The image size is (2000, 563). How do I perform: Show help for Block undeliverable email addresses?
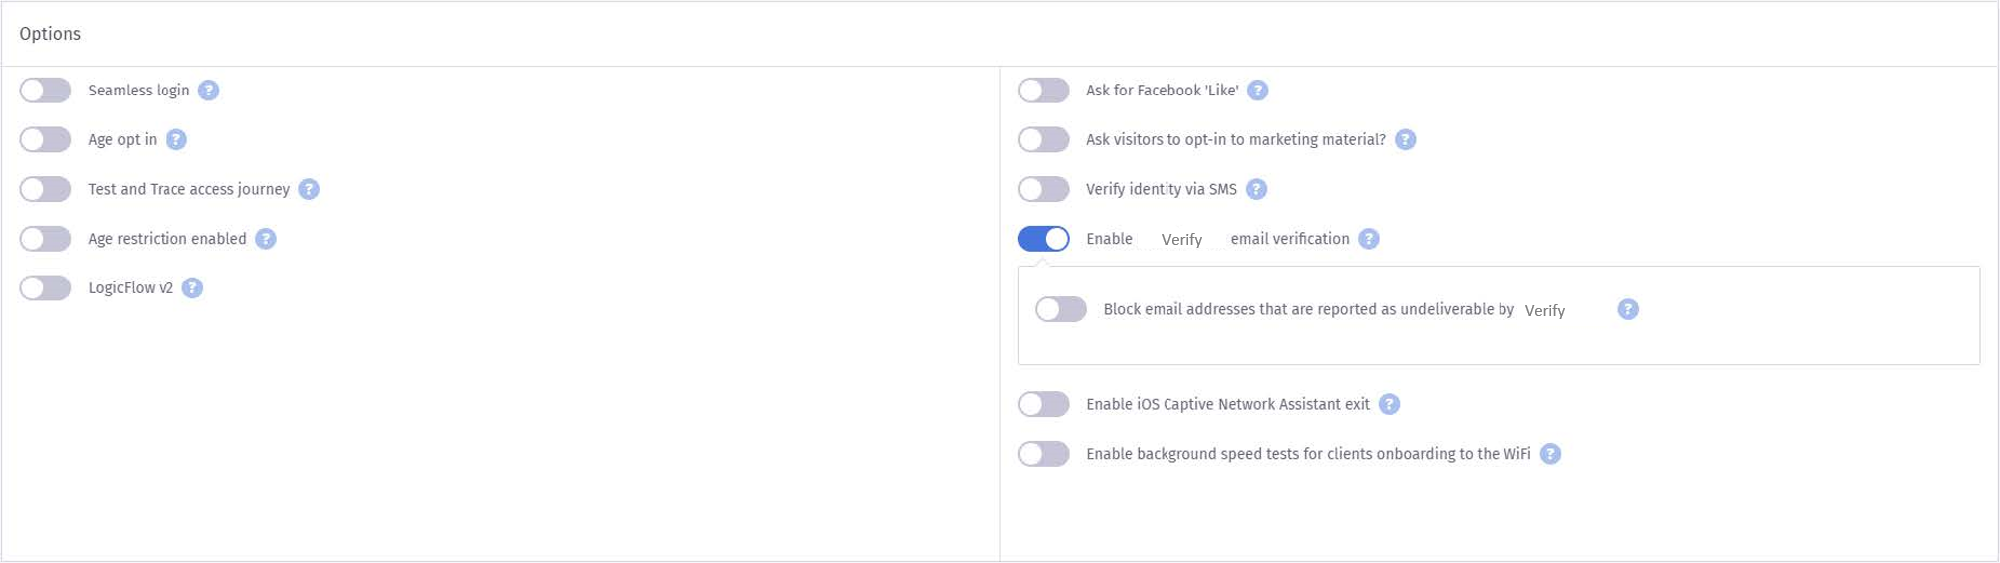[1627, 309]
